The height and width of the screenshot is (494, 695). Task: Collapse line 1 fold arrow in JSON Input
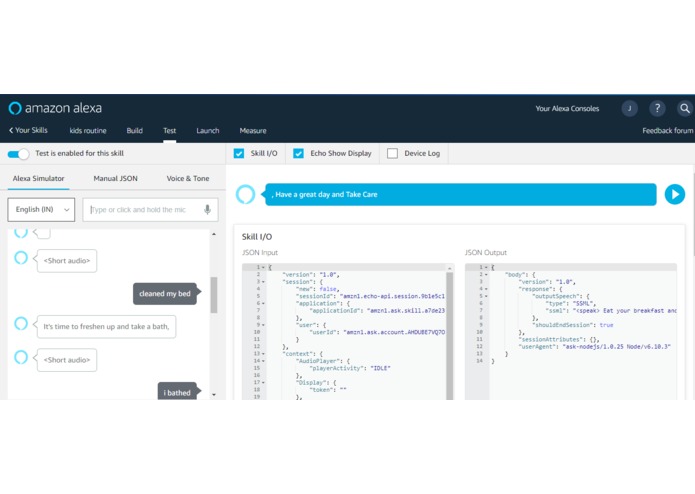(x=263, y=267)
